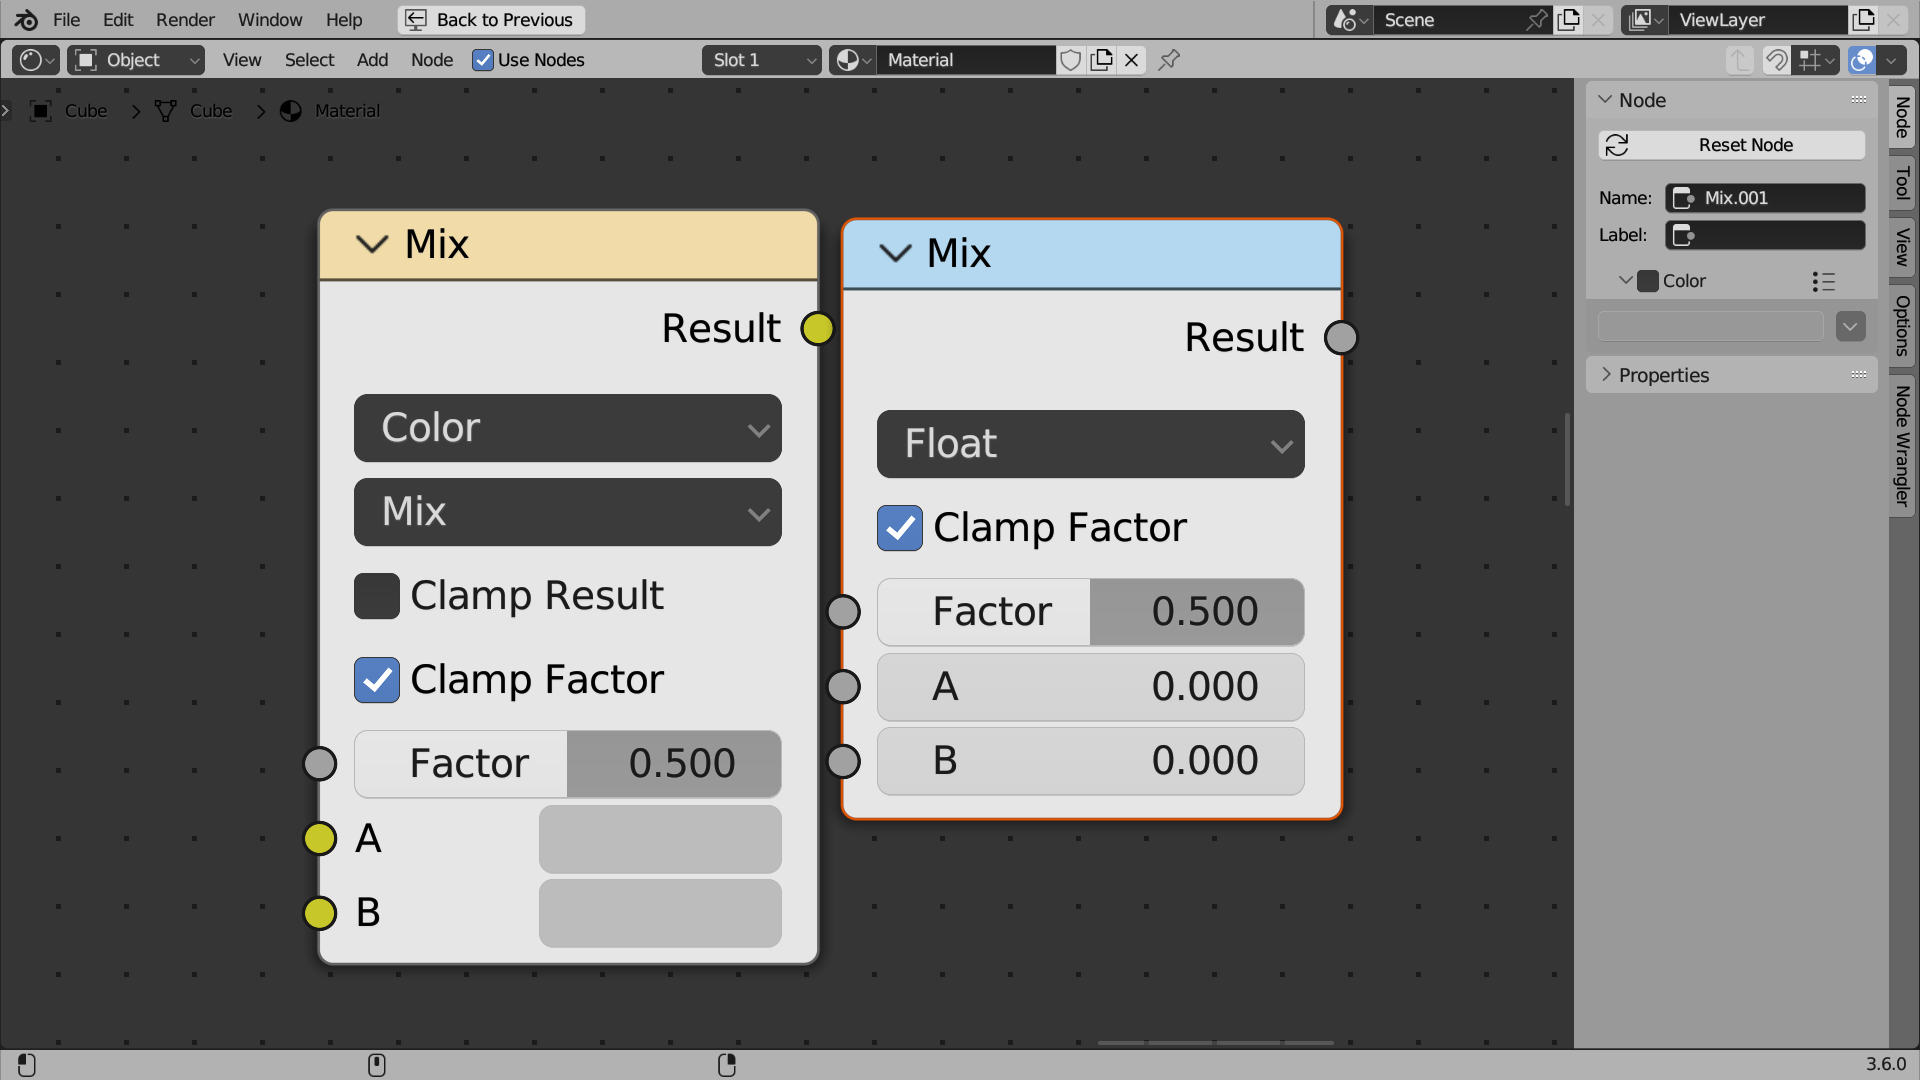This screenshot has height=1080, width=1920.
Task: Click the Factor slider in Color Mix node
Action: point(567,764)
